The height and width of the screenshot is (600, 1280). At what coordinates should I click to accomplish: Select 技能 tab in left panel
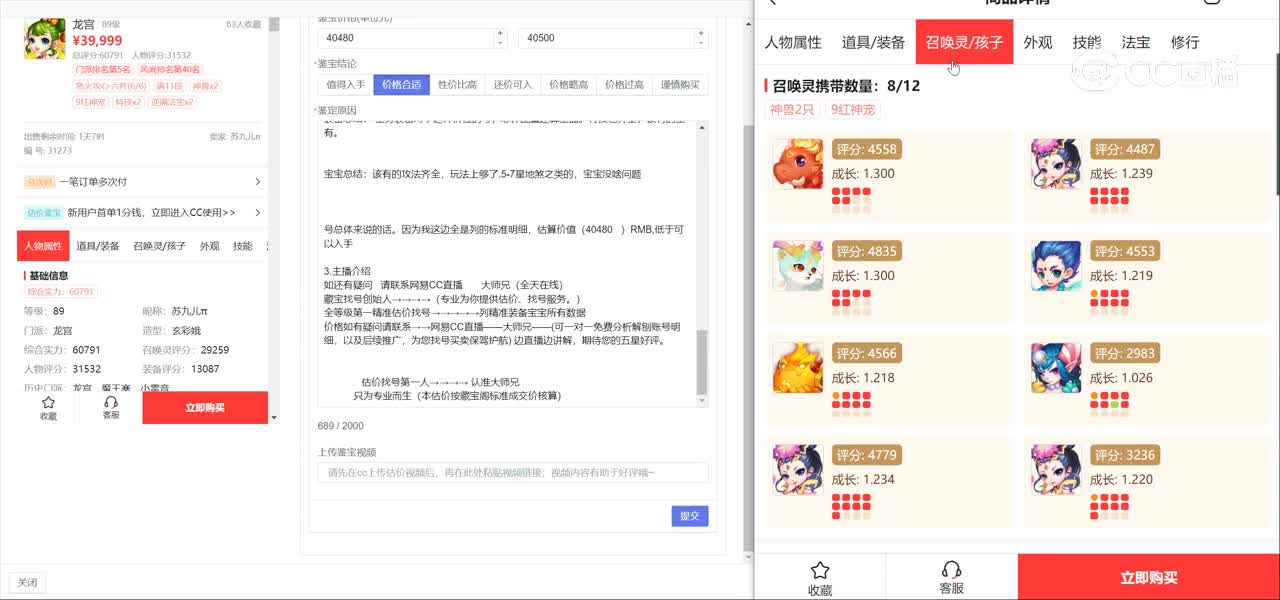click(243, 246)
